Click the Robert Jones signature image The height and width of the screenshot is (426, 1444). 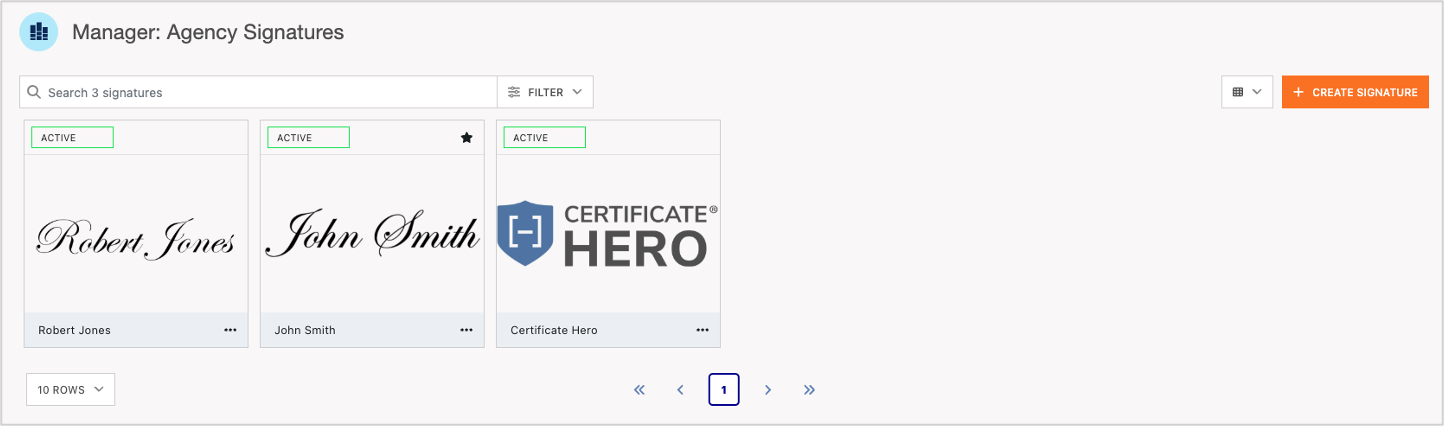[x=136, y=239]
